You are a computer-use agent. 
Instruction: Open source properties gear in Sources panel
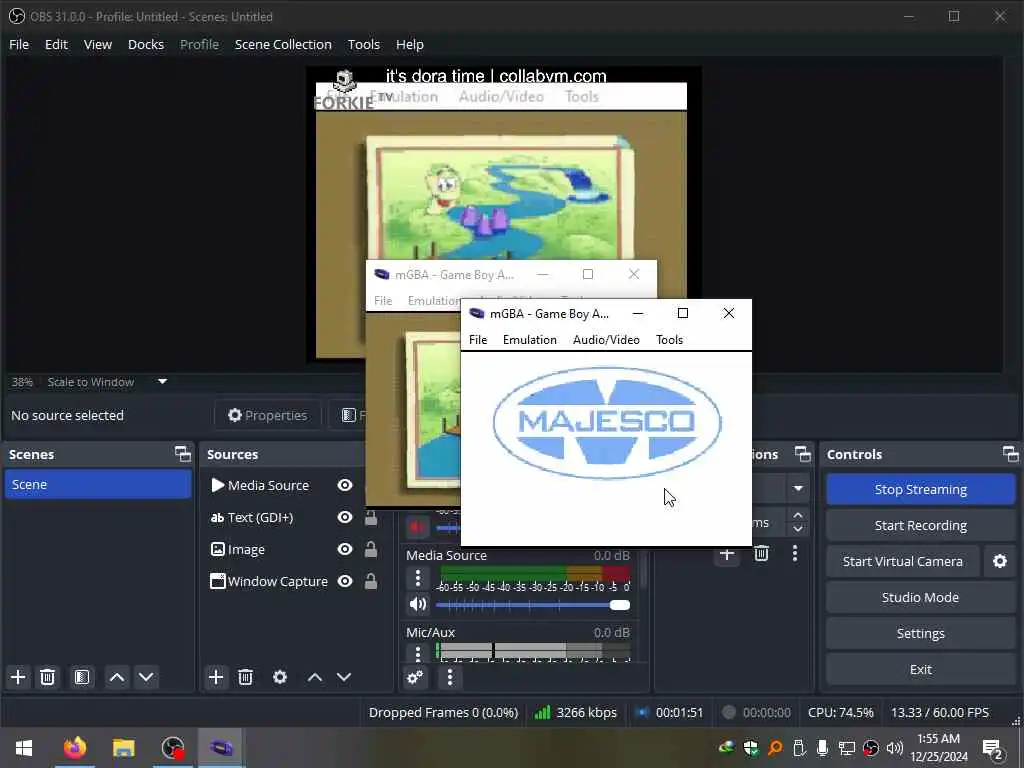(x=280, y=677)
